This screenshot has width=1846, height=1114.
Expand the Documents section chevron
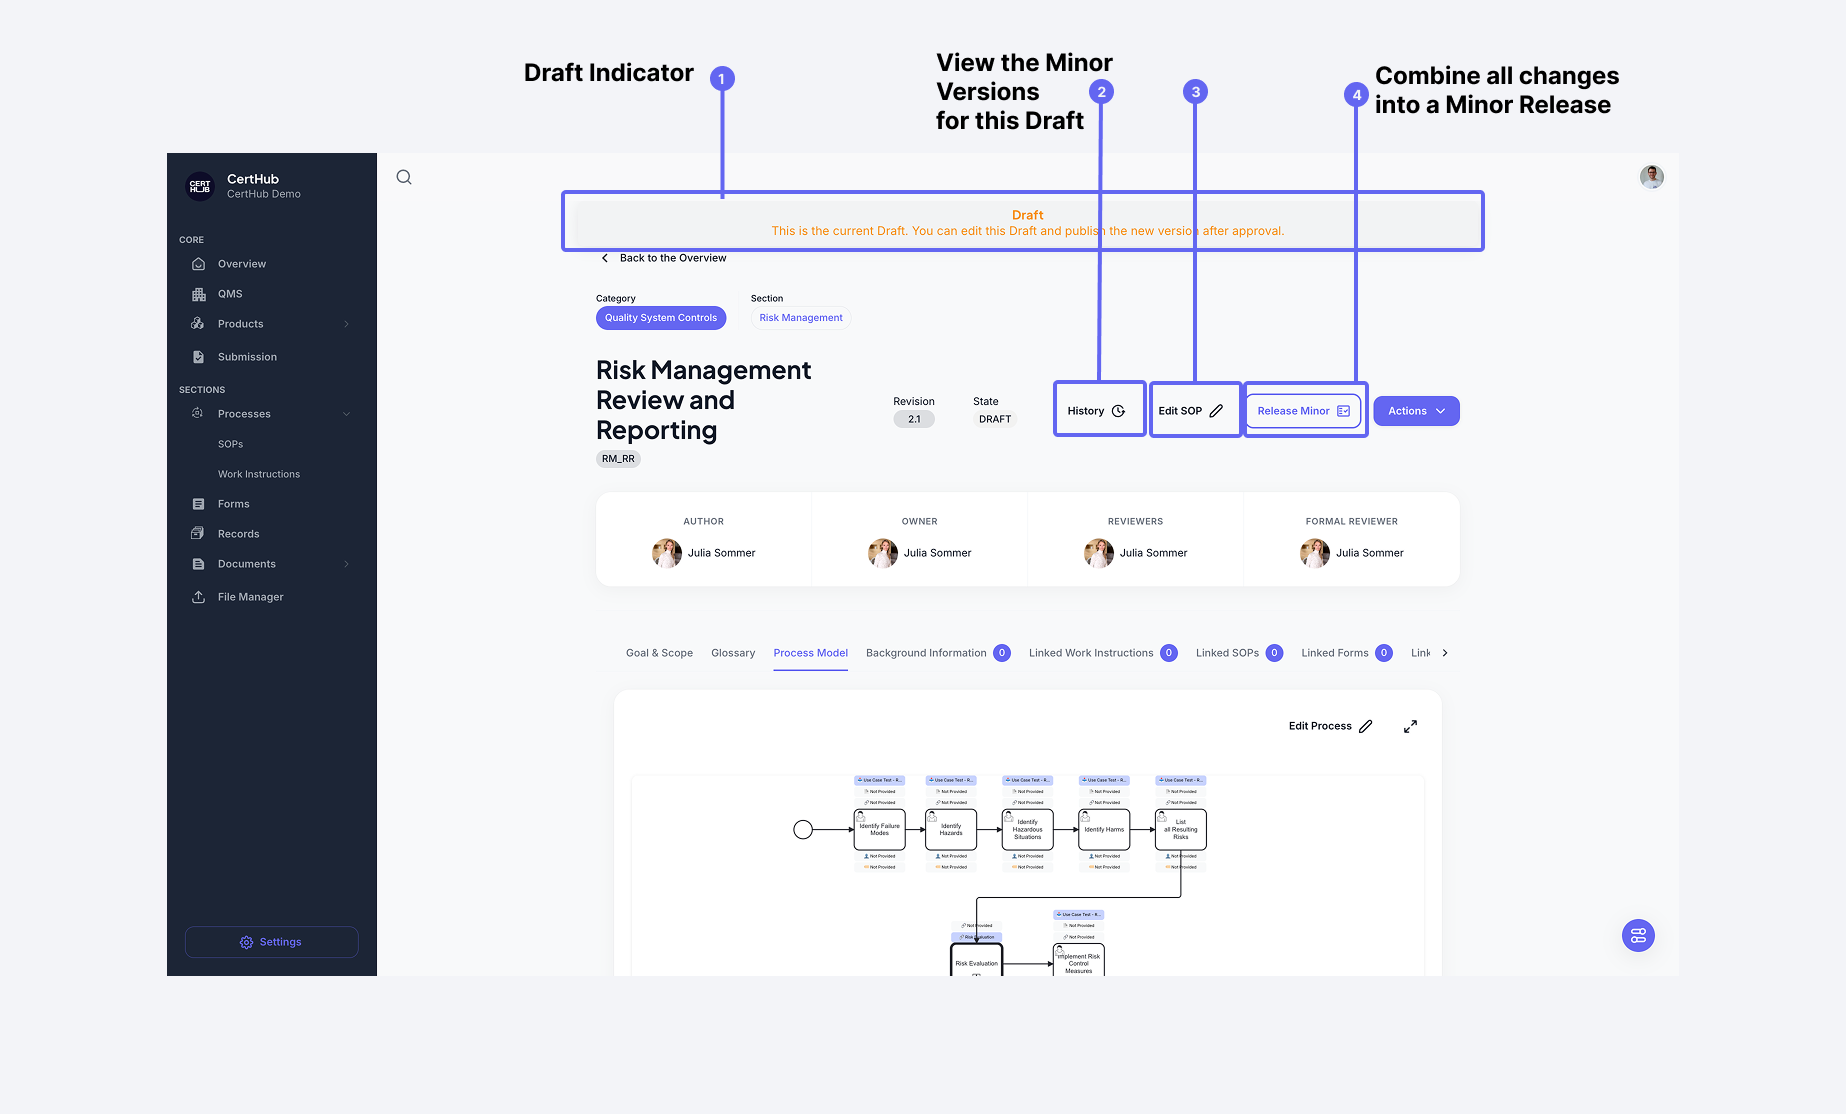click(x=346, y=563)
